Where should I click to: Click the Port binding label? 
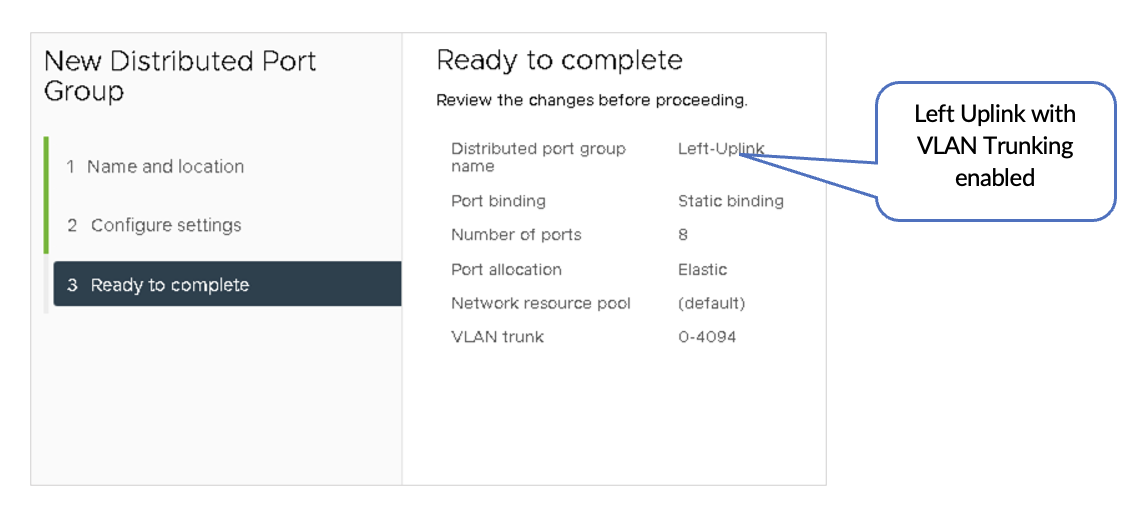498,201
